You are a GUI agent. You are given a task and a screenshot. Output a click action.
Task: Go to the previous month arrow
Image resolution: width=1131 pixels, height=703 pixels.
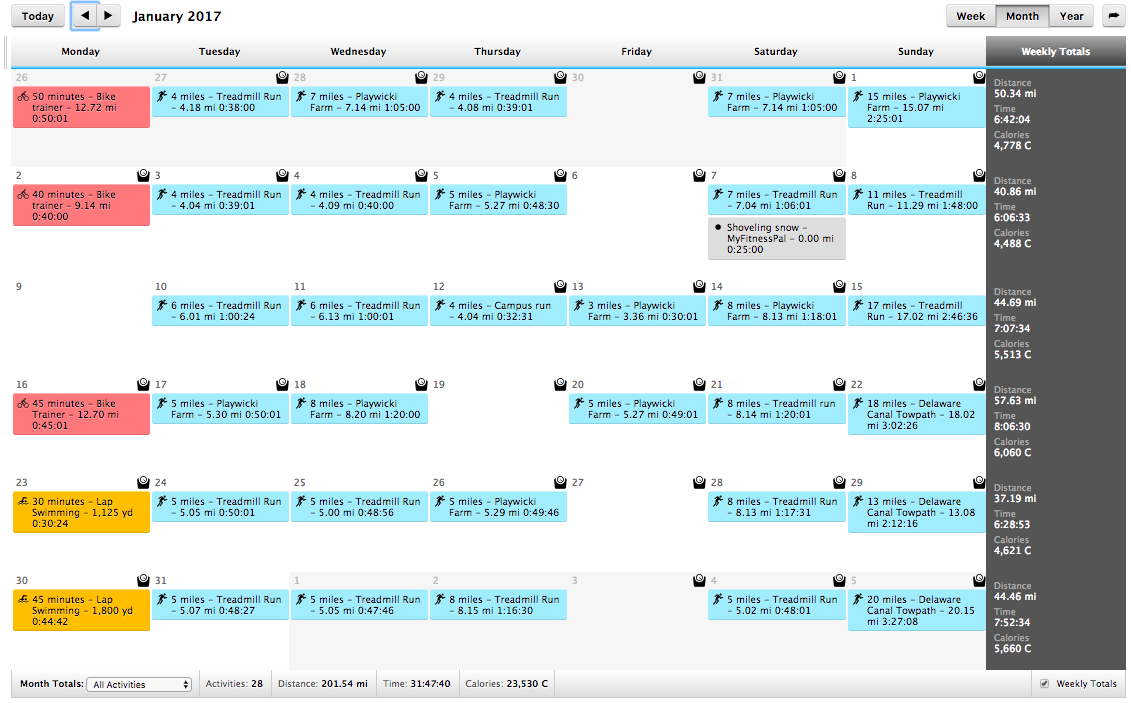pos(85,16)
